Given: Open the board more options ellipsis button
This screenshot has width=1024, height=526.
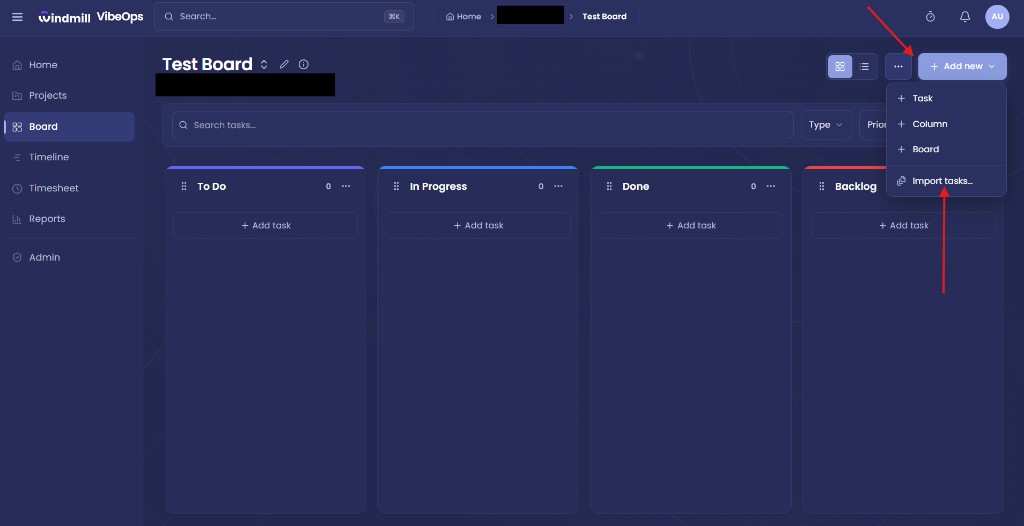Looking at the screenshot, I should point(899,66).
